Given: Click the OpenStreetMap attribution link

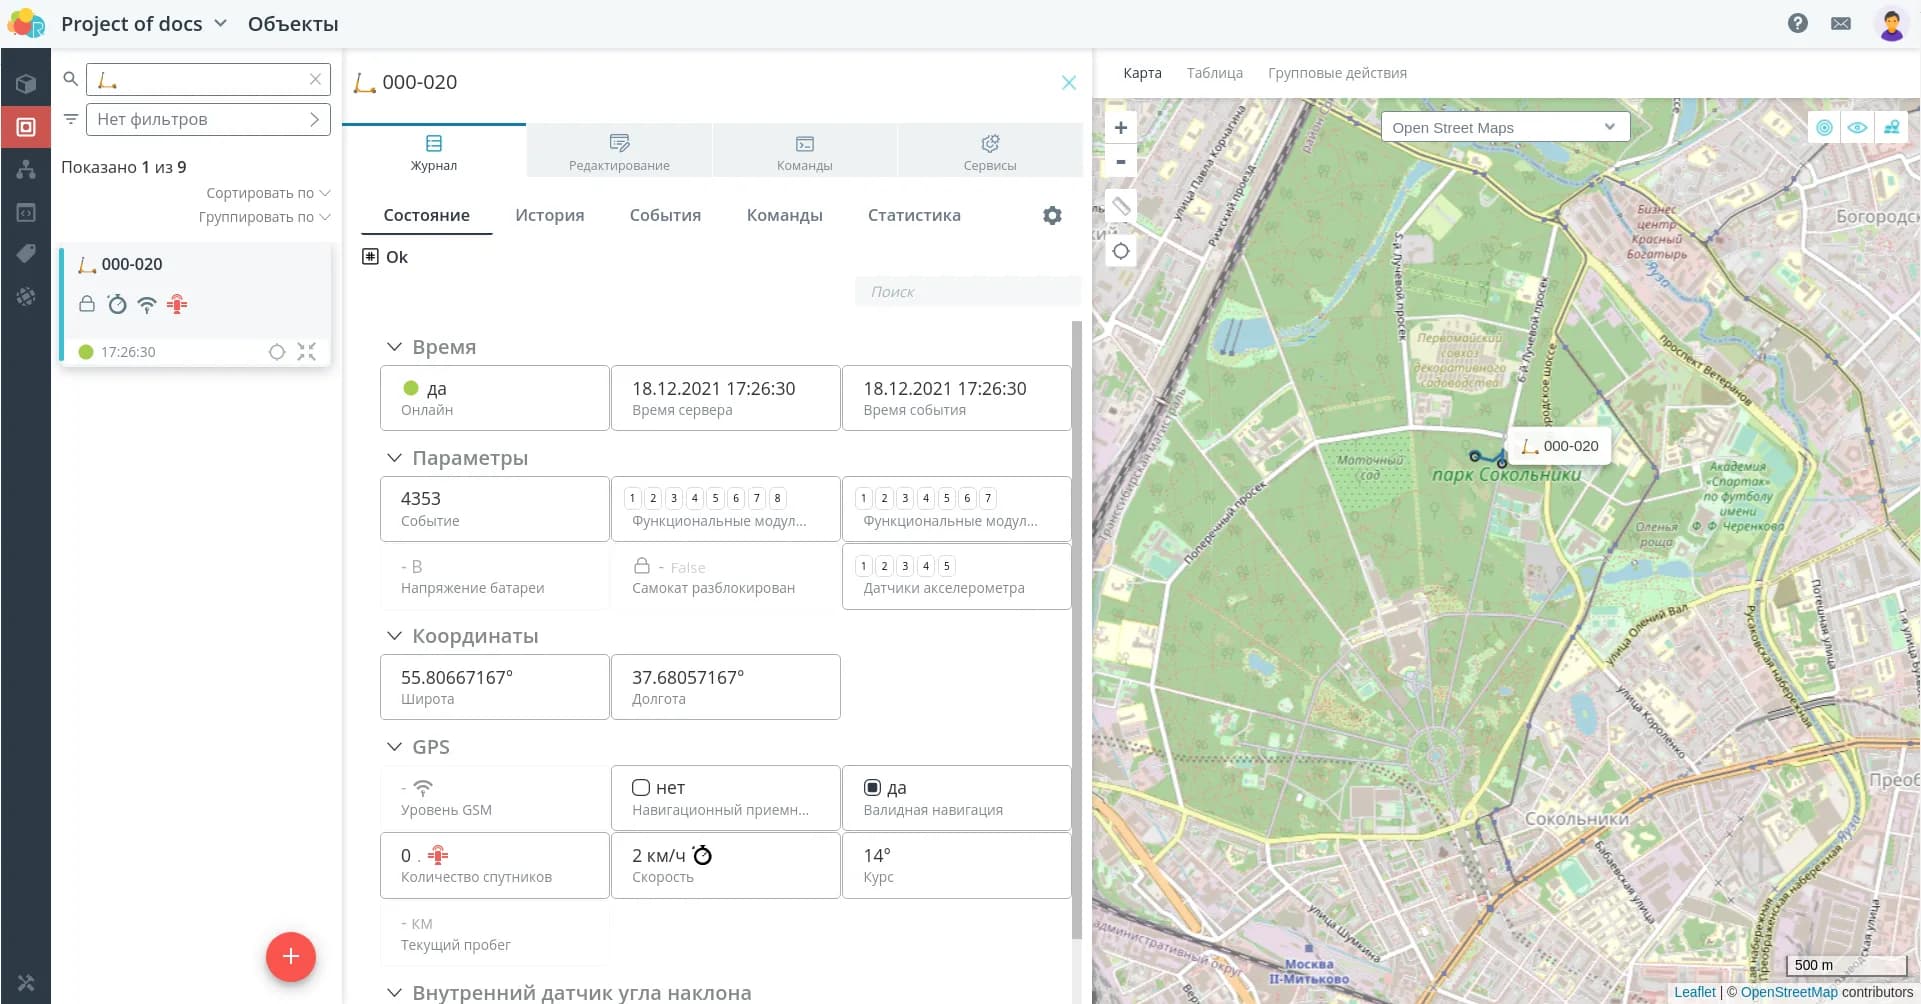Looking at the screenshot, I should 1788,992.
